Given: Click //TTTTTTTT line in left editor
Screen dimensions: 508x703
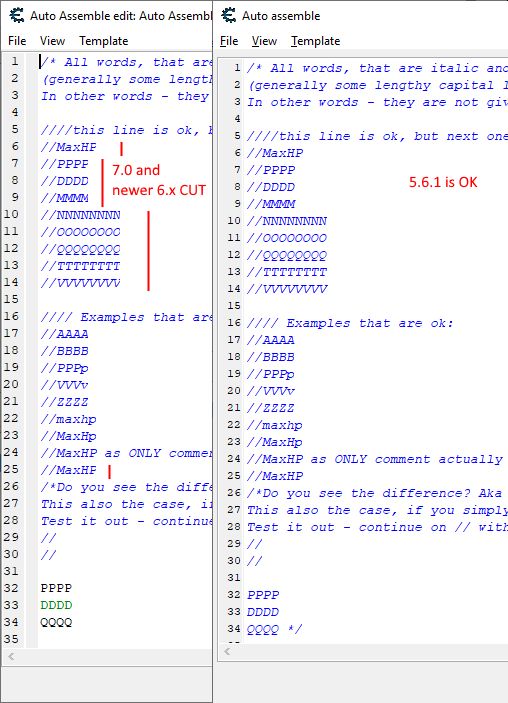Looking at the screenshot, I should (x=80, y=266).
